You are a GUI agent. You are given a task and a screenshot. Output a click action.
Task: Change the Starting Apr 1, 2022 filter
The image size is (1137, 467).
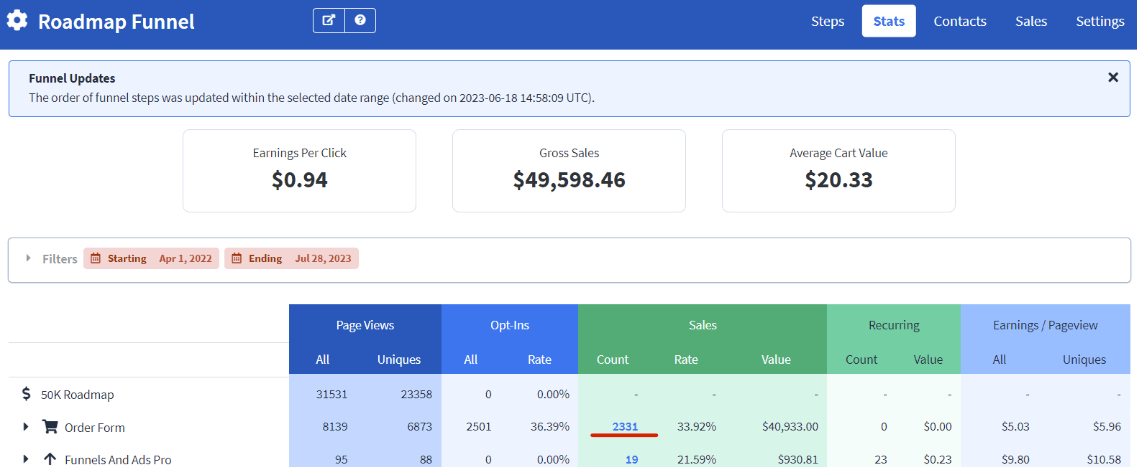(151, 258)
